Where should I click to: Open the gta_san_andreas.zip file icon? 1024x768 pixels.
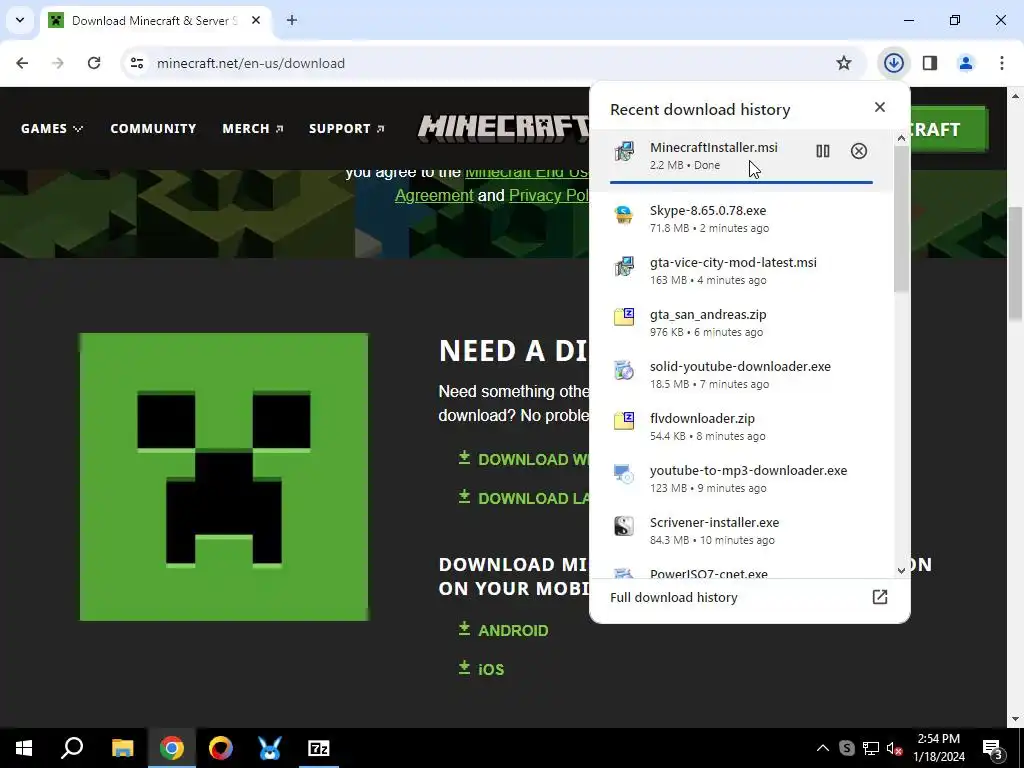click(624, 318)
